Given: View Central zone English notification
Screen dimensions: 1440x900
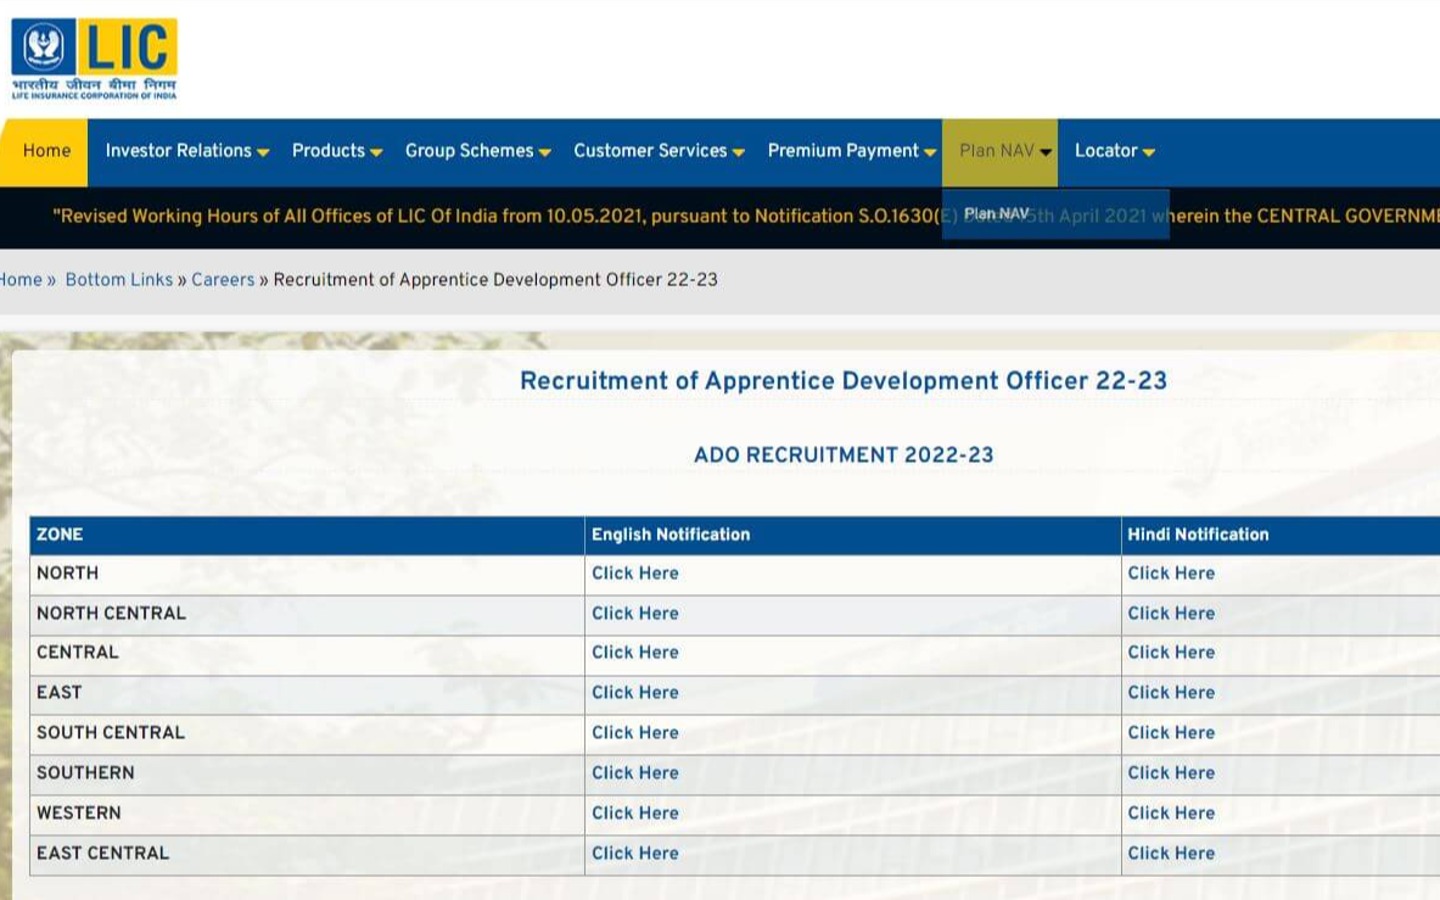Looking at the screenshot, I should (x=635, y=652).
